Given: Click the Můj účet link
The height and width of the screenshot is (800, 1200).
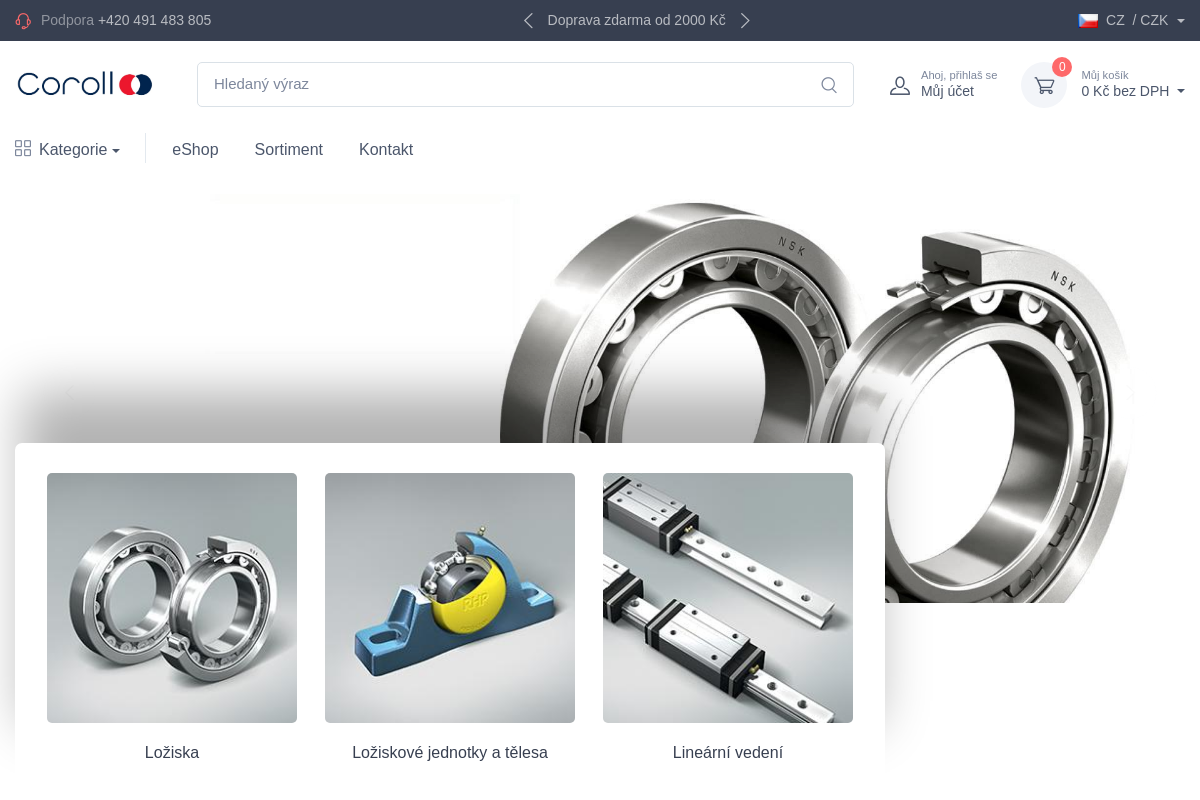Looking at the screenshot, I should (x=947, y=91).
